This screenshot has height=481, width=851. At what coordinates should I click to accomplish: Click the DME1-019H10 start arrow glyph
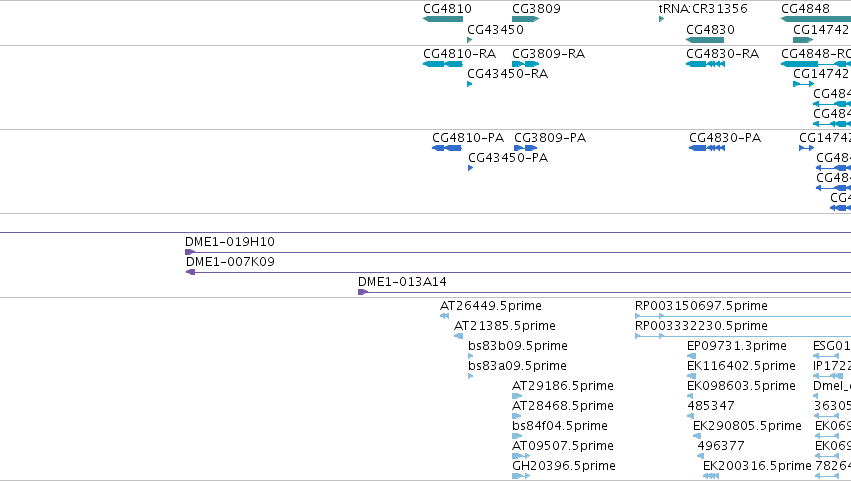tap(190, 252)
